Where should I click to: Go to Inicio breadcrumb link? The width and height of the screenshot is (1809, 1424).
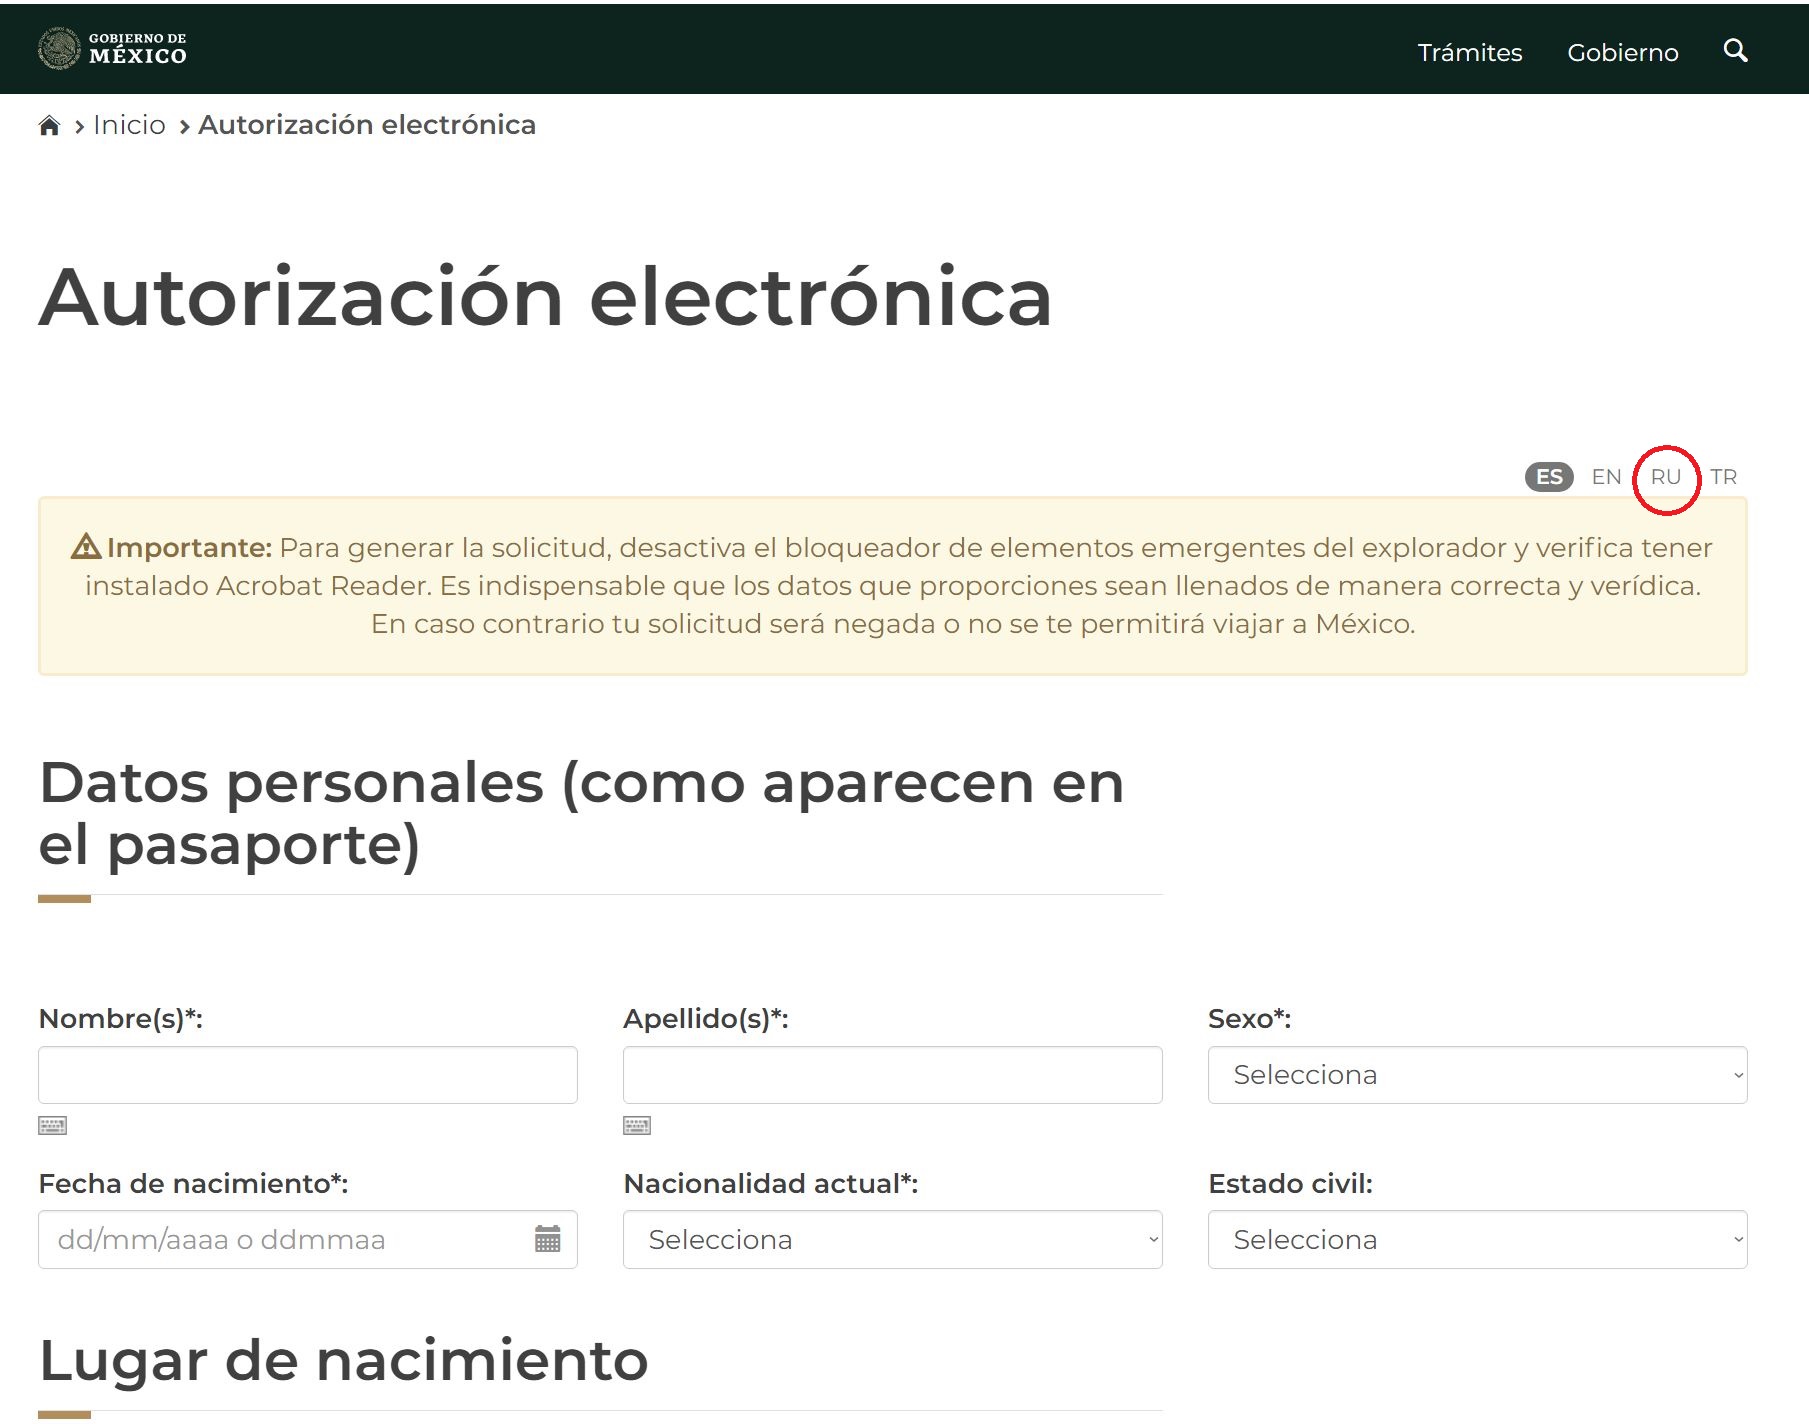129,125
